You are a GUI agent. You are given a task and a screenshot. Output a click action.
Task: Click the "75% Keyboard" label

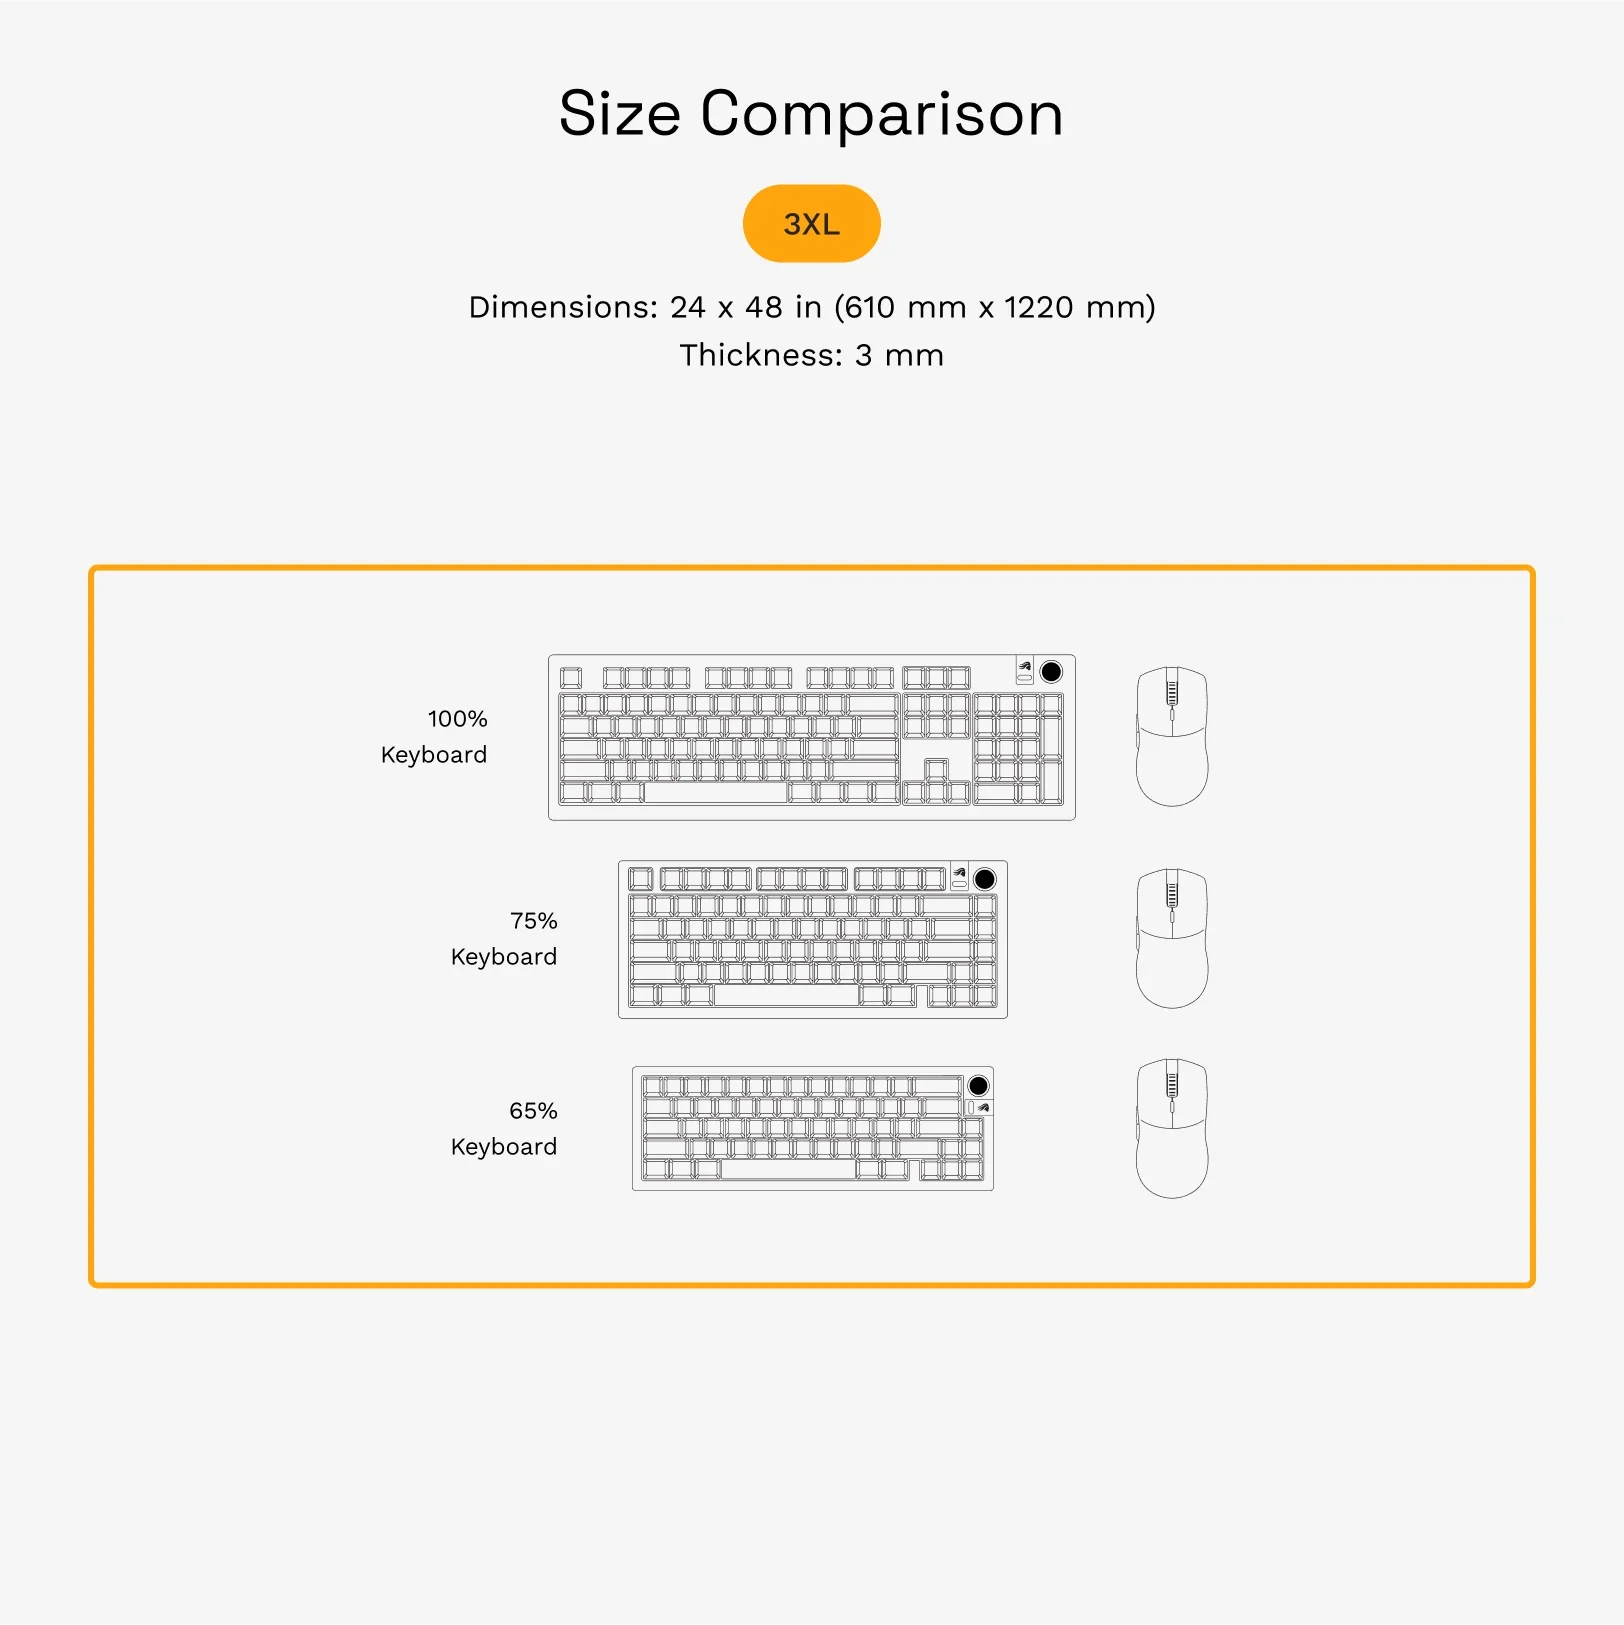point(505,939)
